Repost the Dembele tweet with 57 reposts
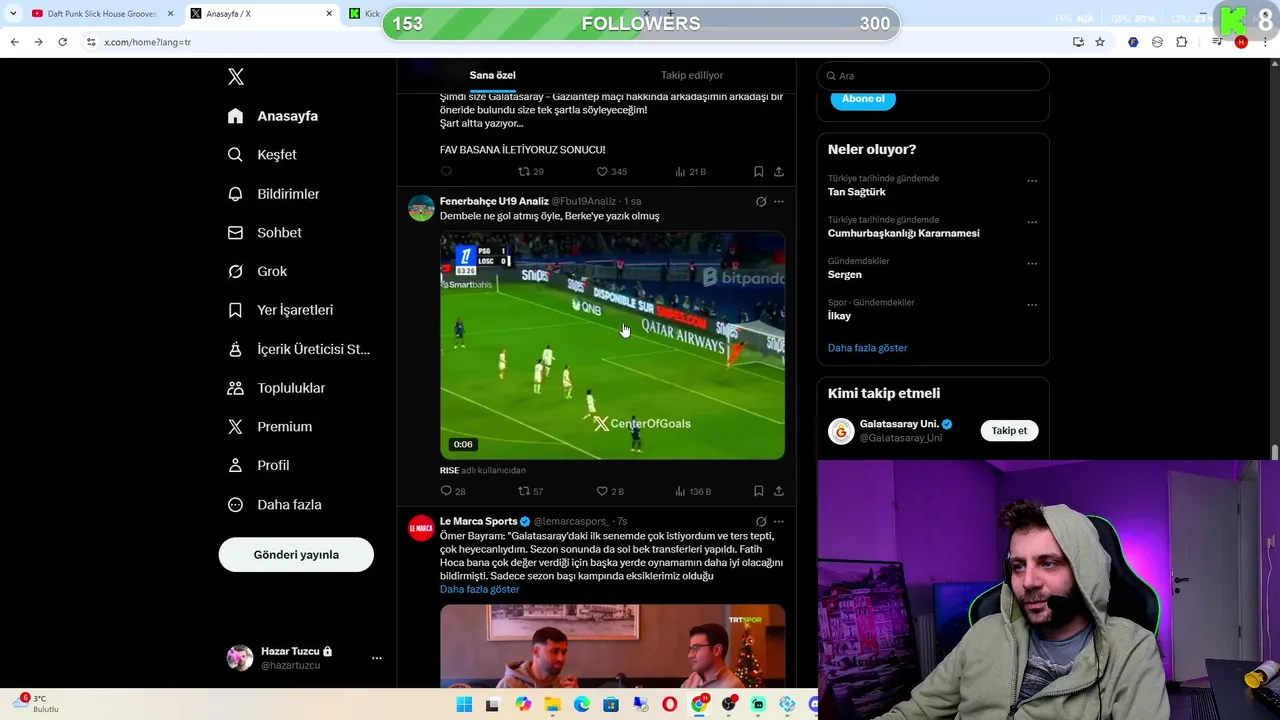 (530, 492)
